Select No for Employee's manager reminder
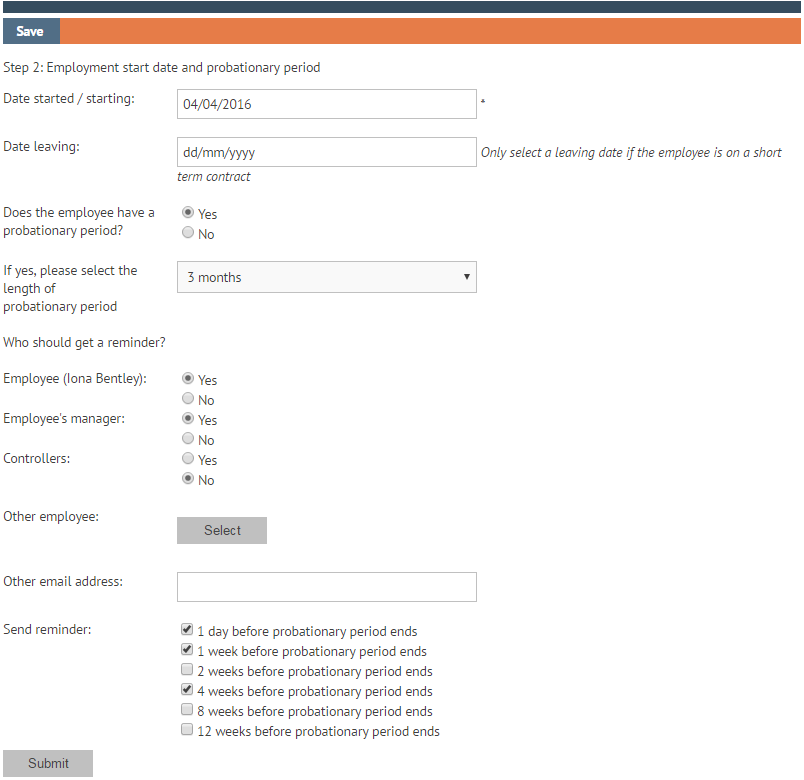Screen dimensions: 804x780 [188, 438]
